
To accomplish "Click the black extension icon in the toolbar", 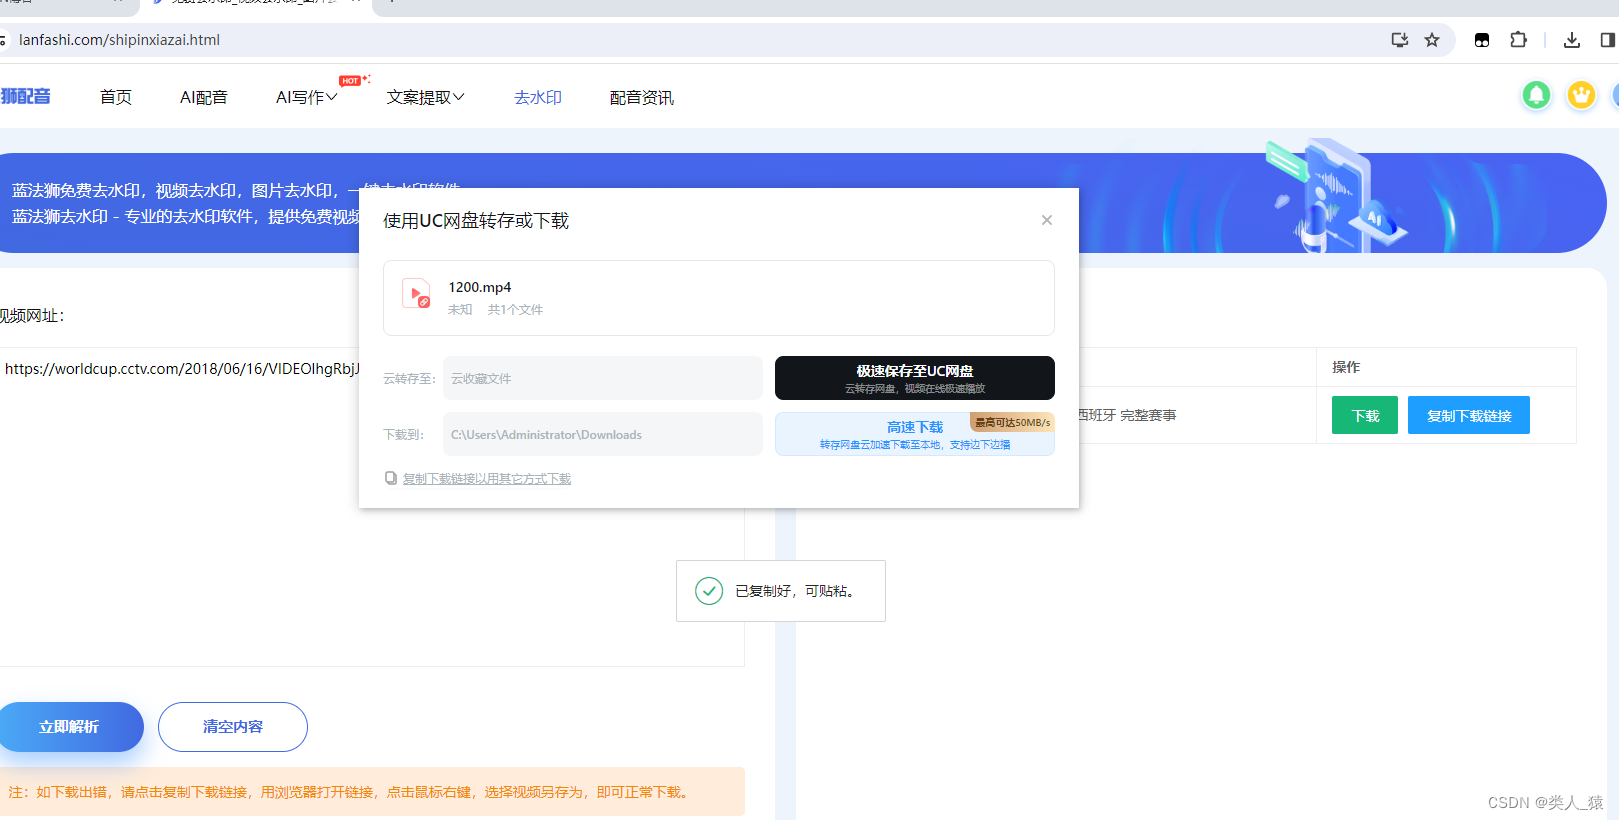I will pos(1482,40).
